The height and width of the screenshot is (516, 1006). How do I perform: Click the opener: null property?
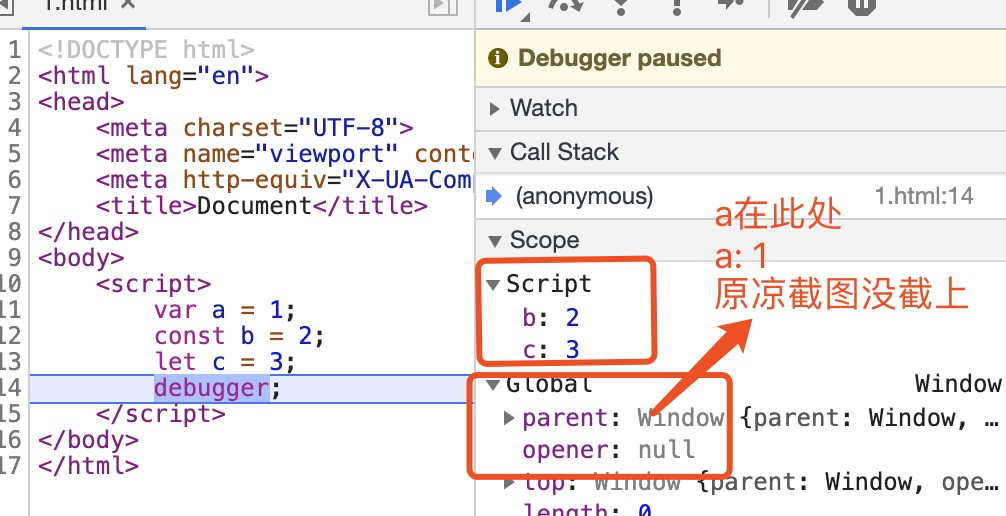pos(609,450)
